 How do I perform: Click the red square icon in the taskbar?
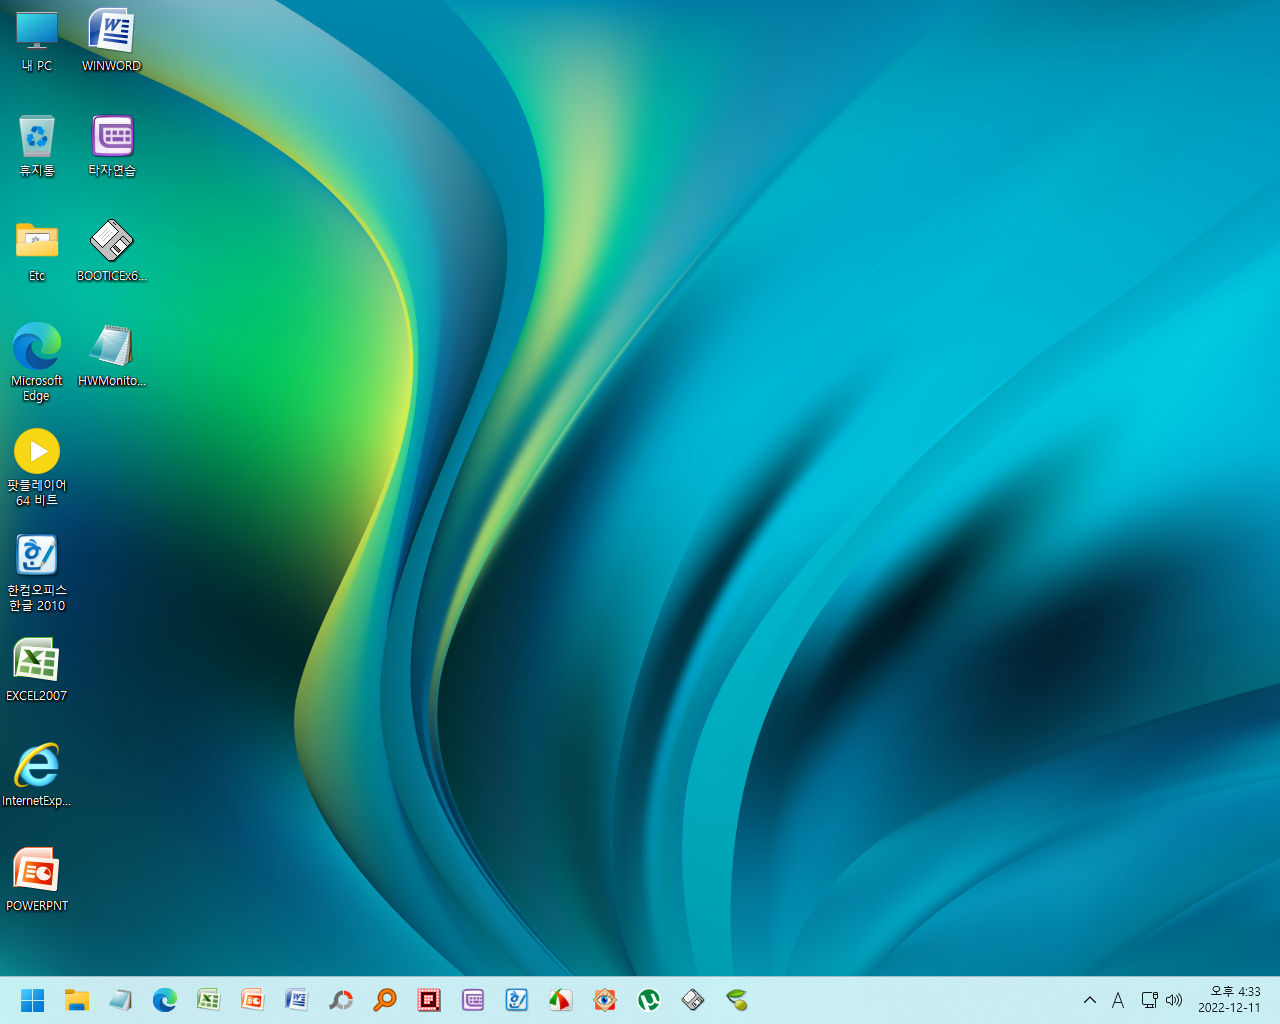pyautogui.click(x=429, y=1000)
